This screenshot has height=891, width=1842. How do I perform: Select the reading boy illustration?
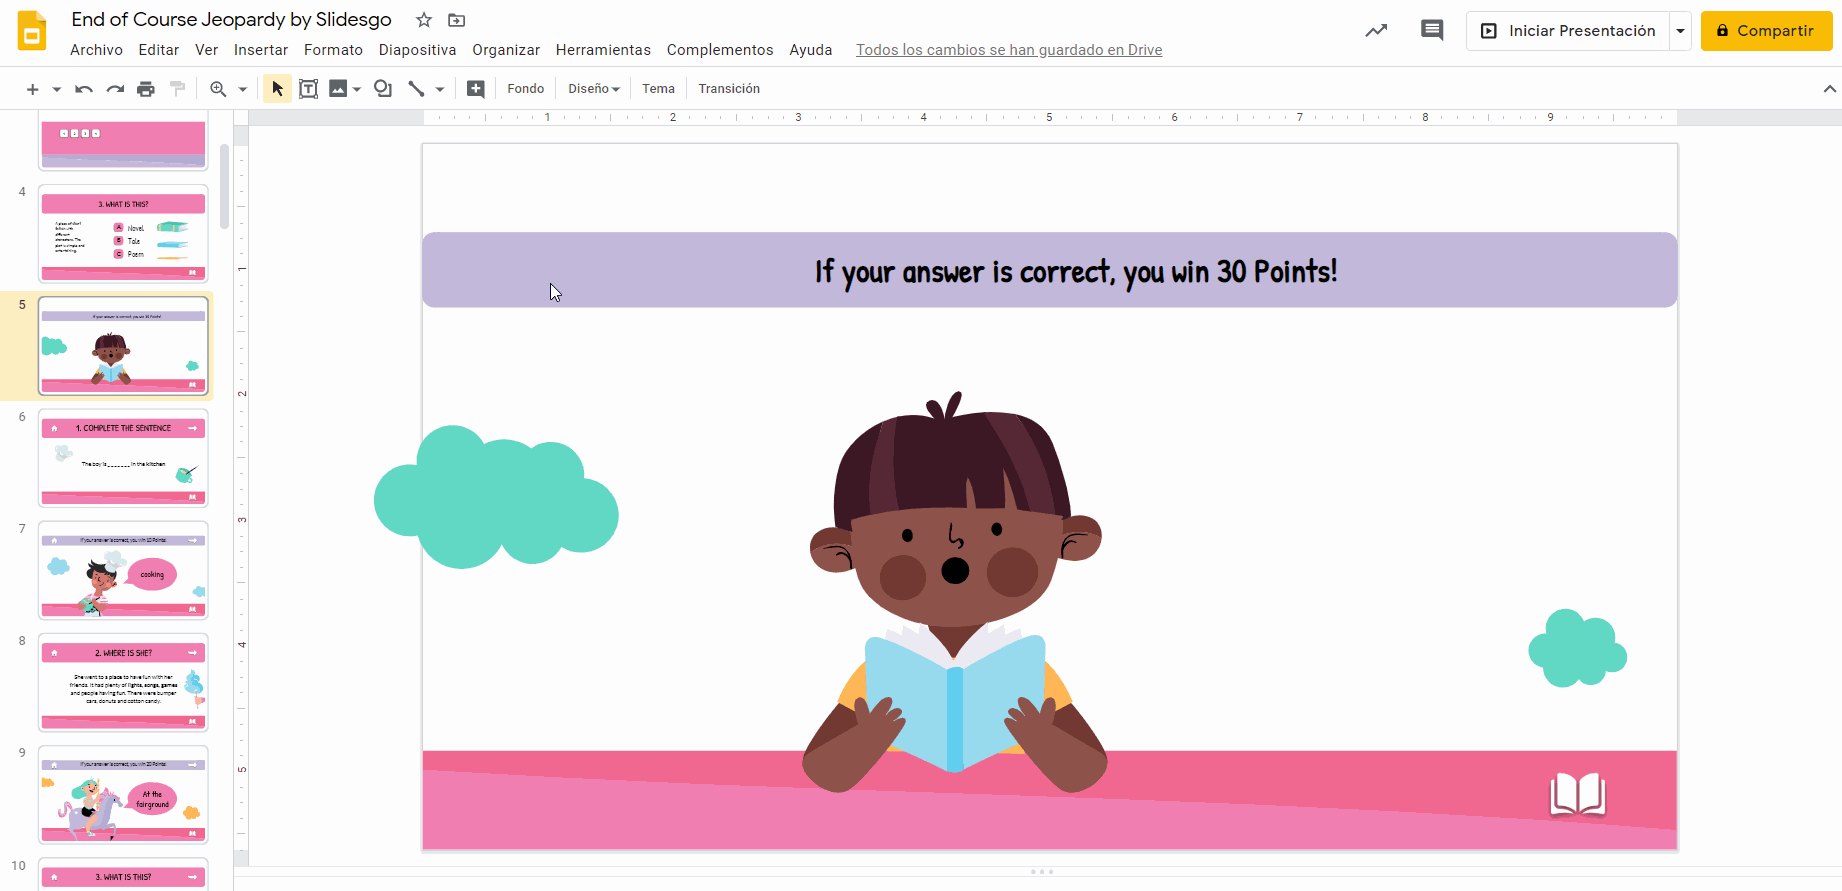click(x=956, y=592)
